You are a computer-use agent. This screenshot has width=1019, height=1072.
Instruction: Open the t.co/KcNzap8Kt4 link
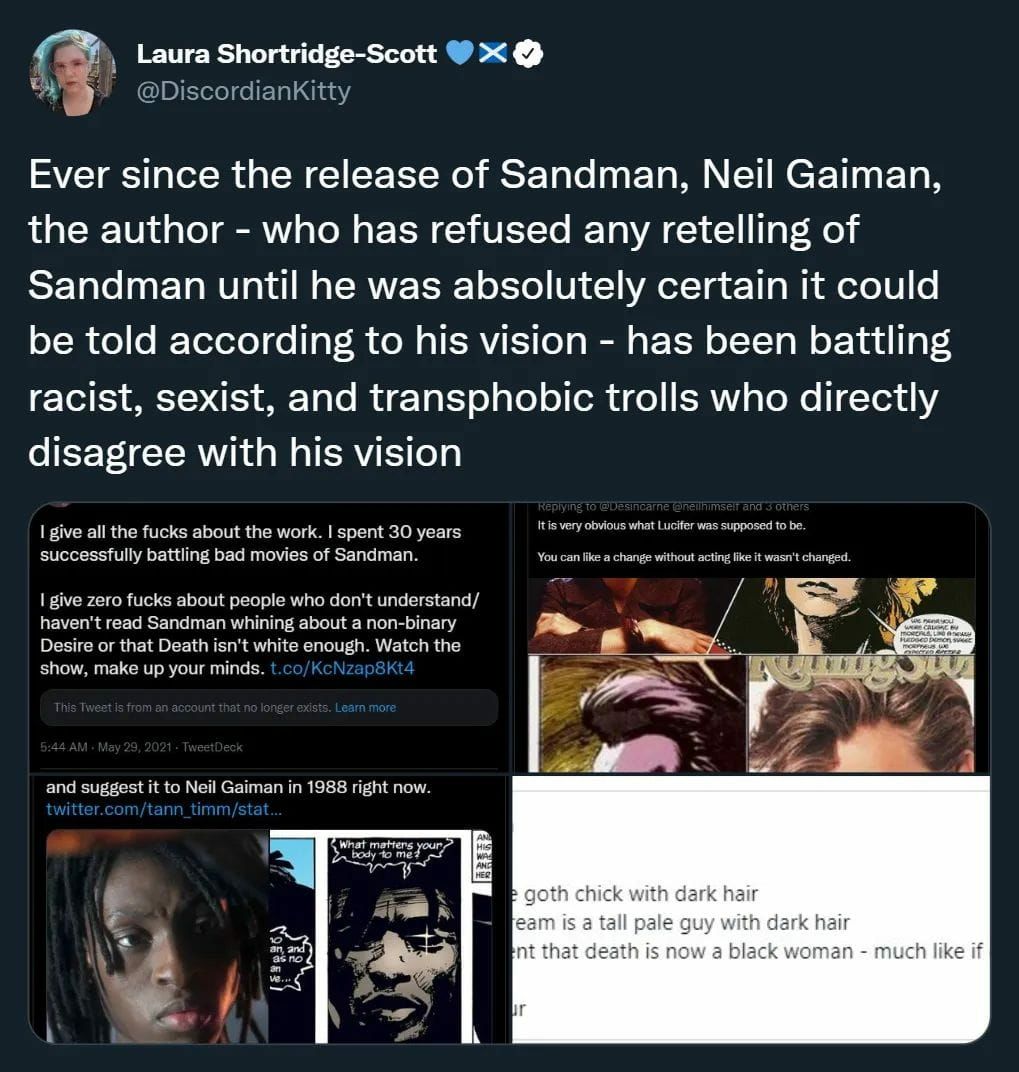[x=342, y=667]
